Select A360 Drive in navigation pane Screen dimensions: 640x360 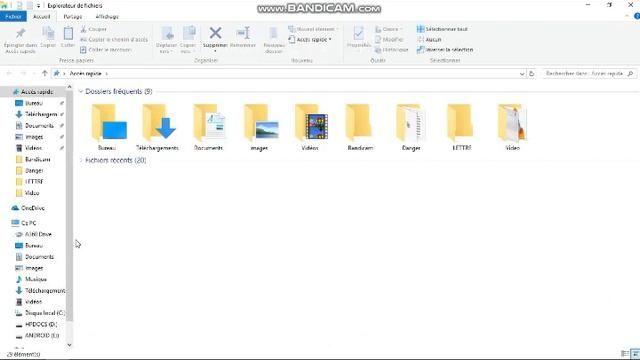coord(33,234)
